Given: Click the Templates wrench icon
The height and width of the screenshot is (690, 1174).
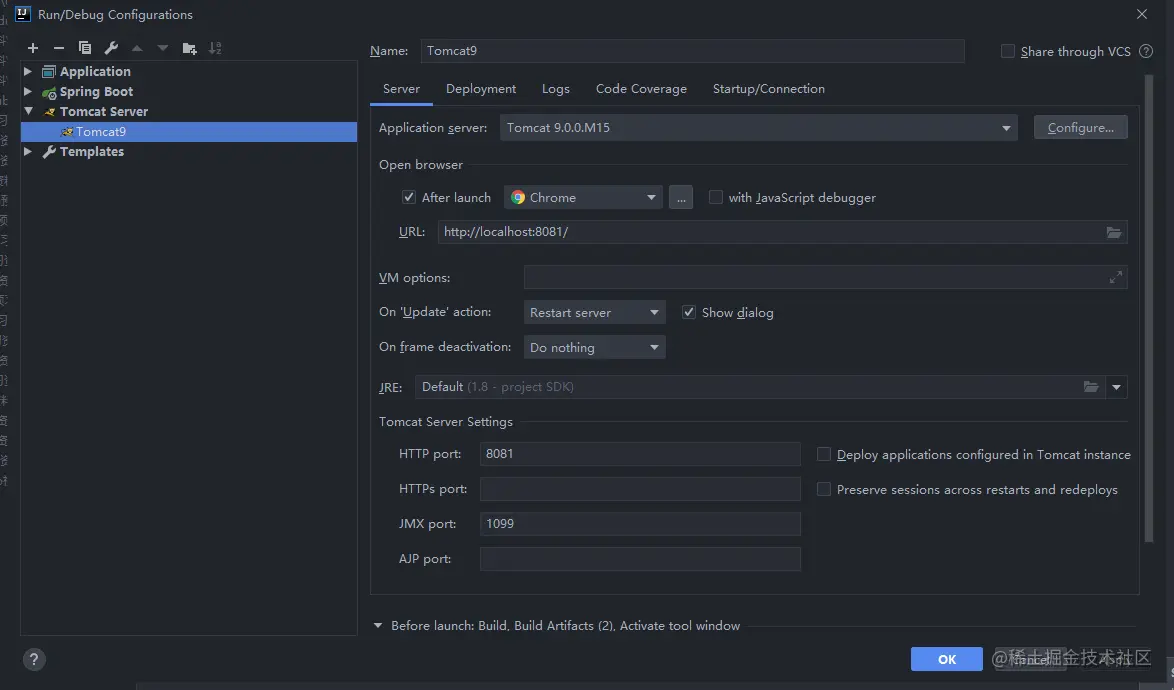Looking at the screenshot, I should pos(49,152).
